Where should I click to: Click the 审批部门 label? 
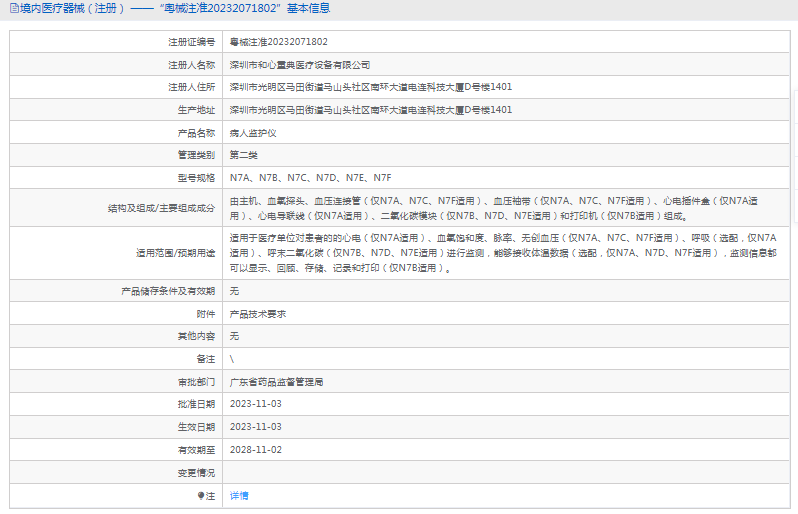196,382
